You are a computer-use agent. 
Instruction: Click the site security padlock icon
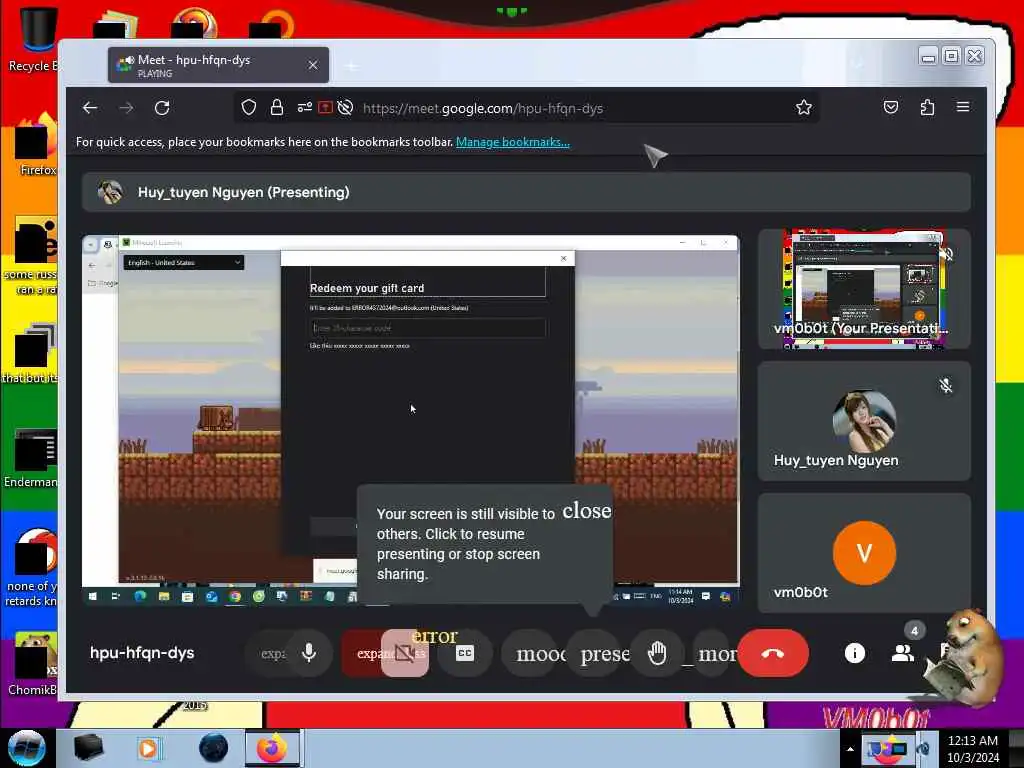(277, 107)
